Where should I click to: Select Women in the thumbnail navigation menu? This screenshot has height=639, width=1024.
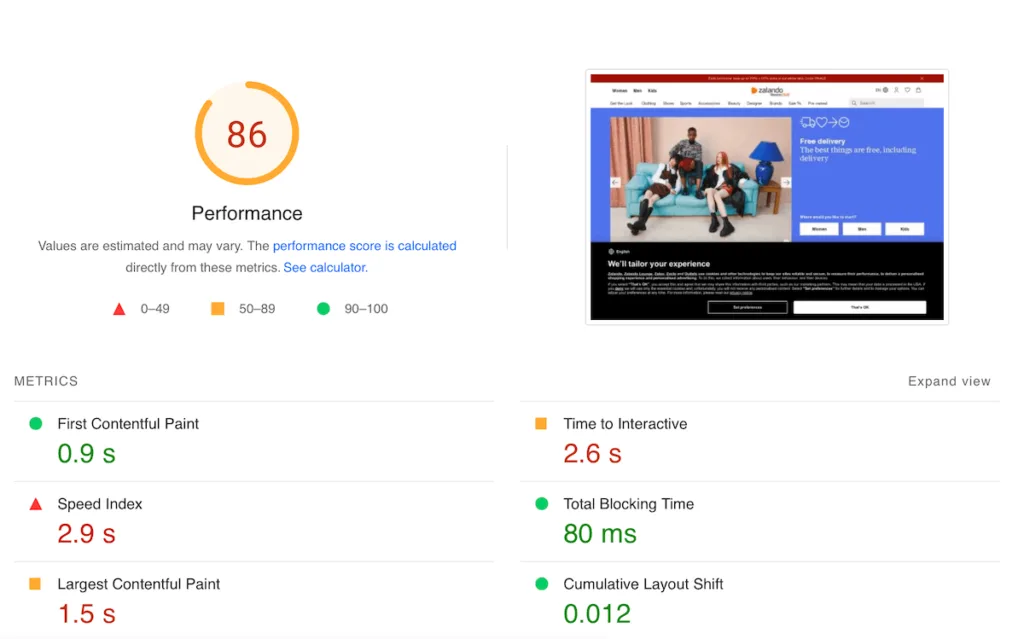619,90
